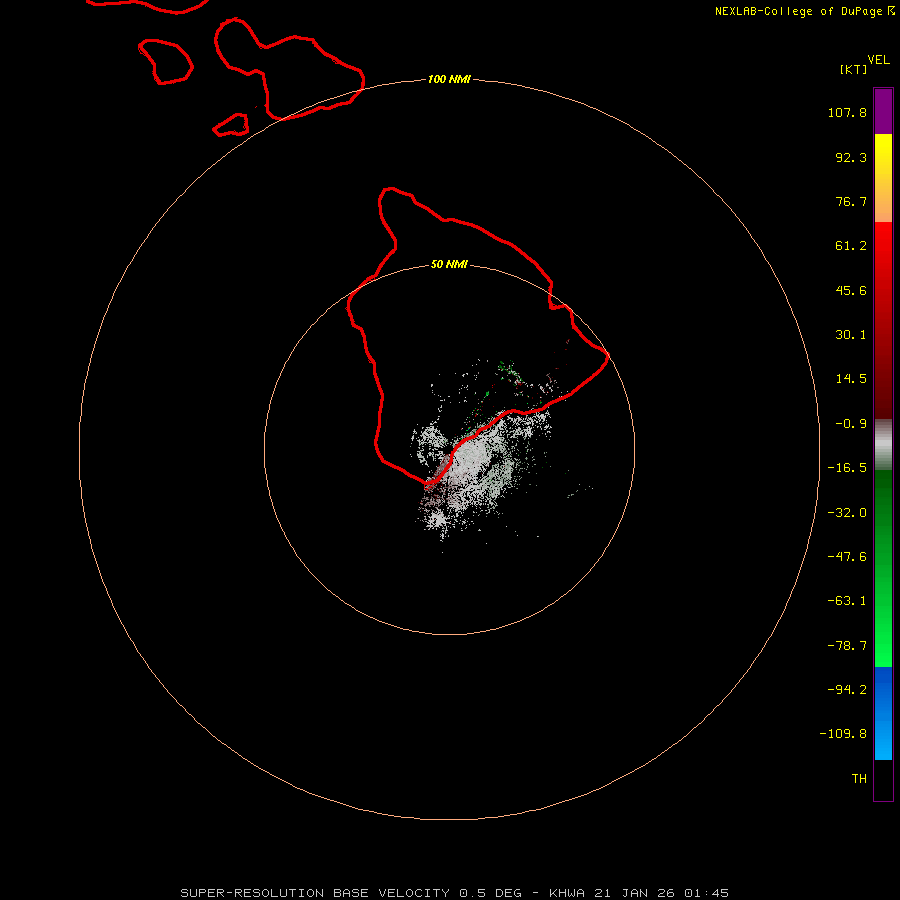Click the 92.3 legend value
The height and width of the screenshot is (900, 900).
pos(851,157)
